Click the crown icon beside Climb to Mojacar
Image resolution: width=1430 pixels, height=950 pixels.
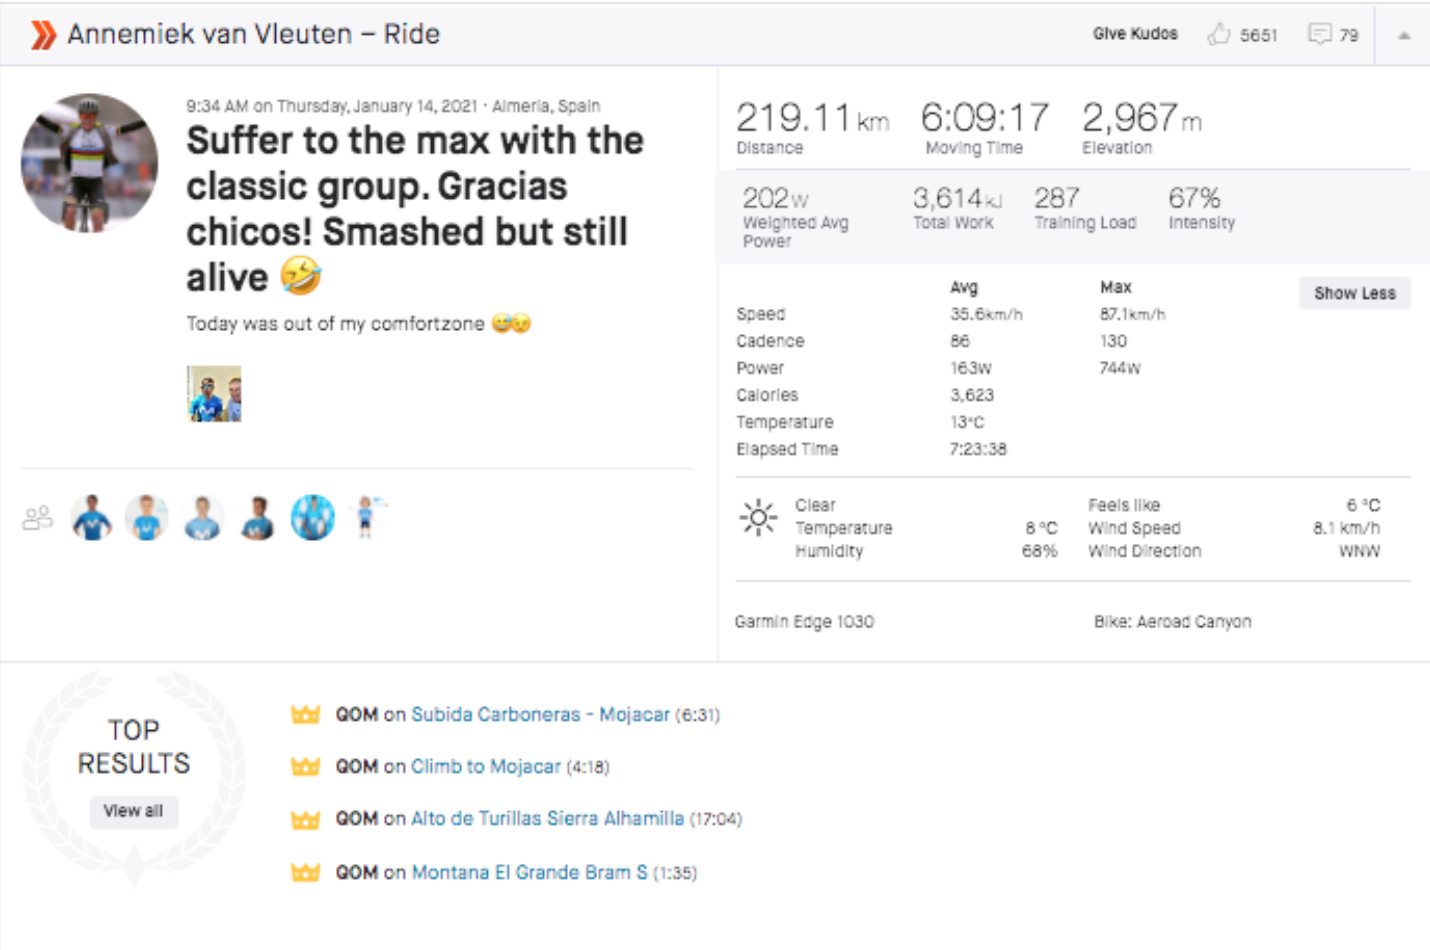point(305,766)
